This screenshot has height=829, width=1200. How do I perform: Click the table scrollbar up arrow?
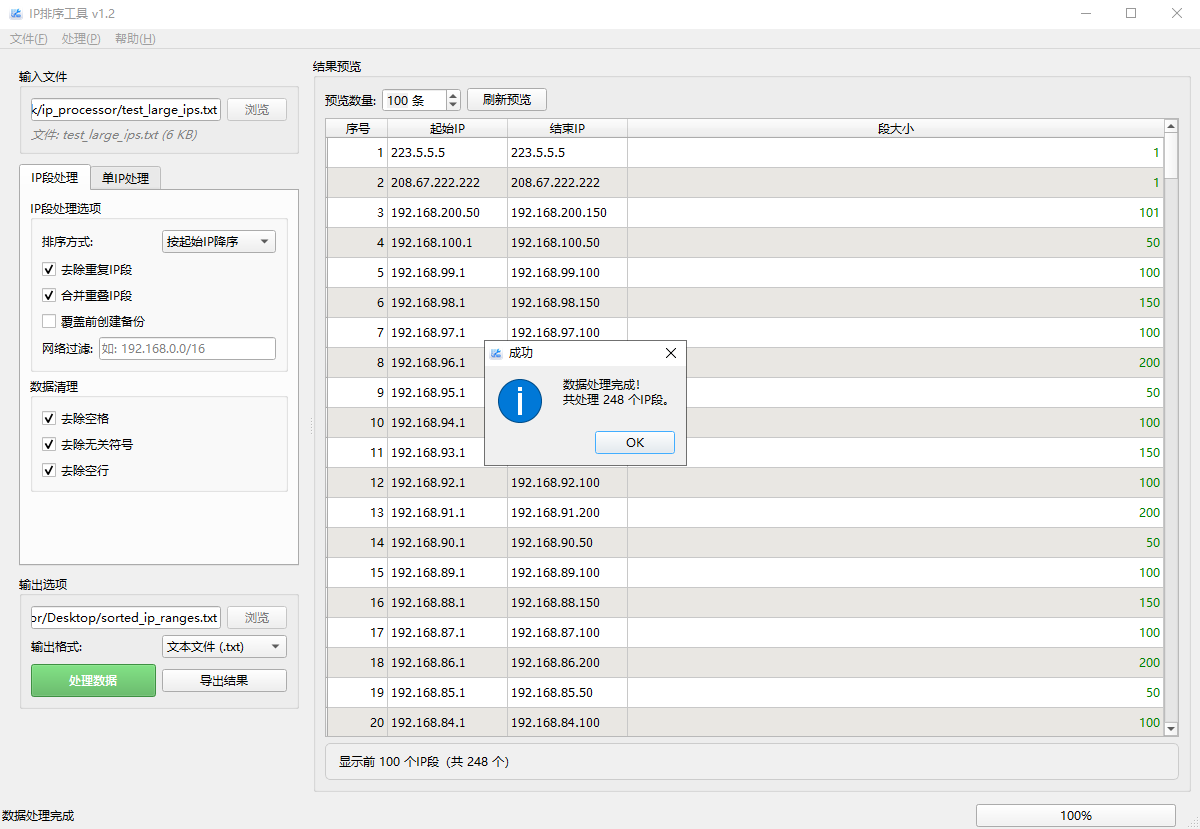coord(1171,126)
